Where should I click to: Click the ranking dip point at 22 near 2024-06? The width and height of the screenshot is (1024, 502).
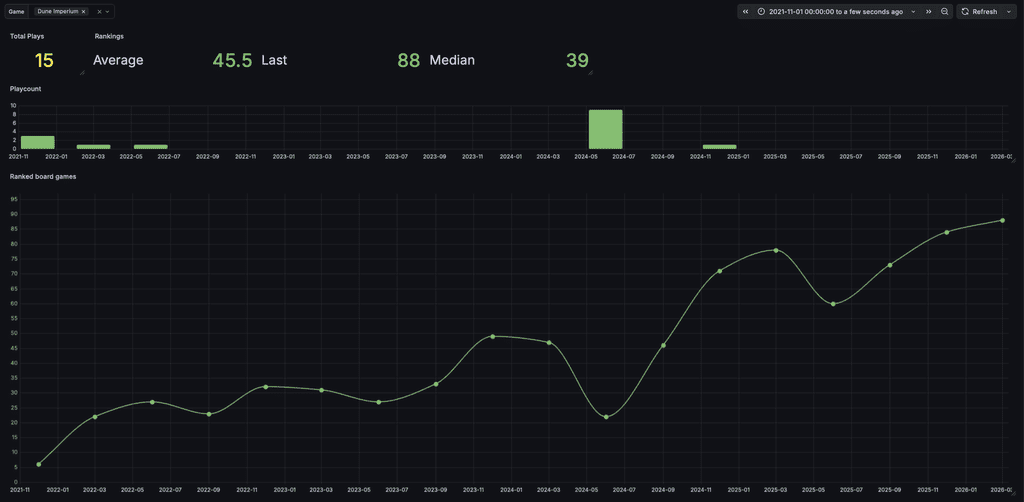tap(606, 416)
